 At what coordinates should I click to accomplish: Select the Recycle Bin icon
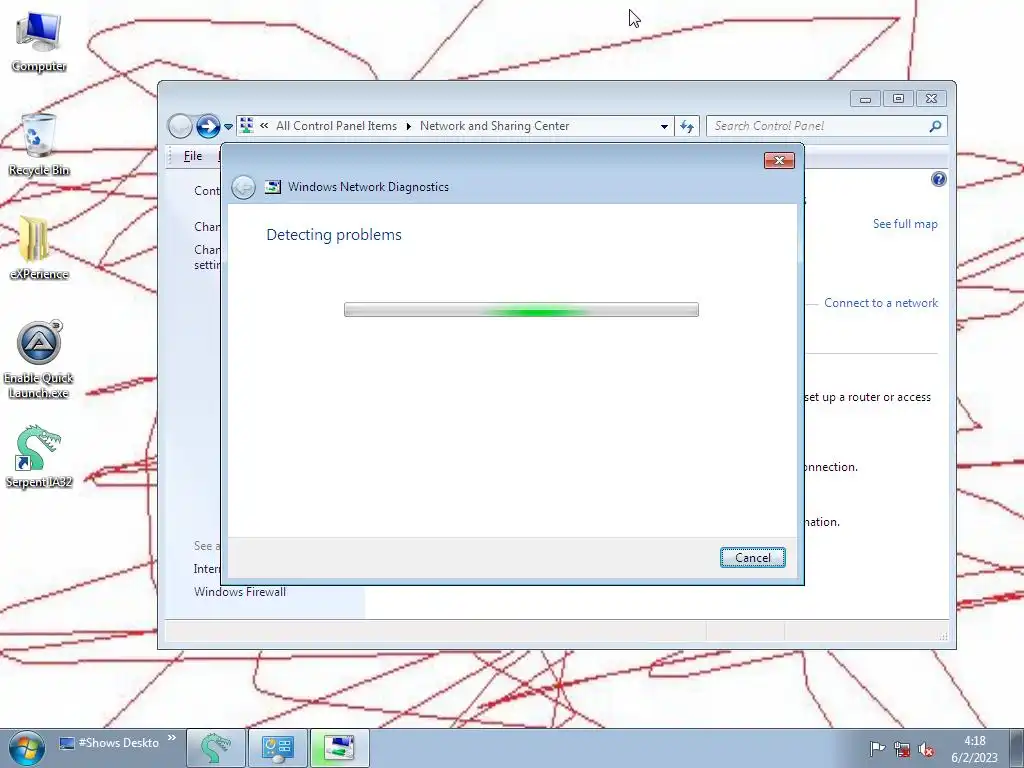39,145
